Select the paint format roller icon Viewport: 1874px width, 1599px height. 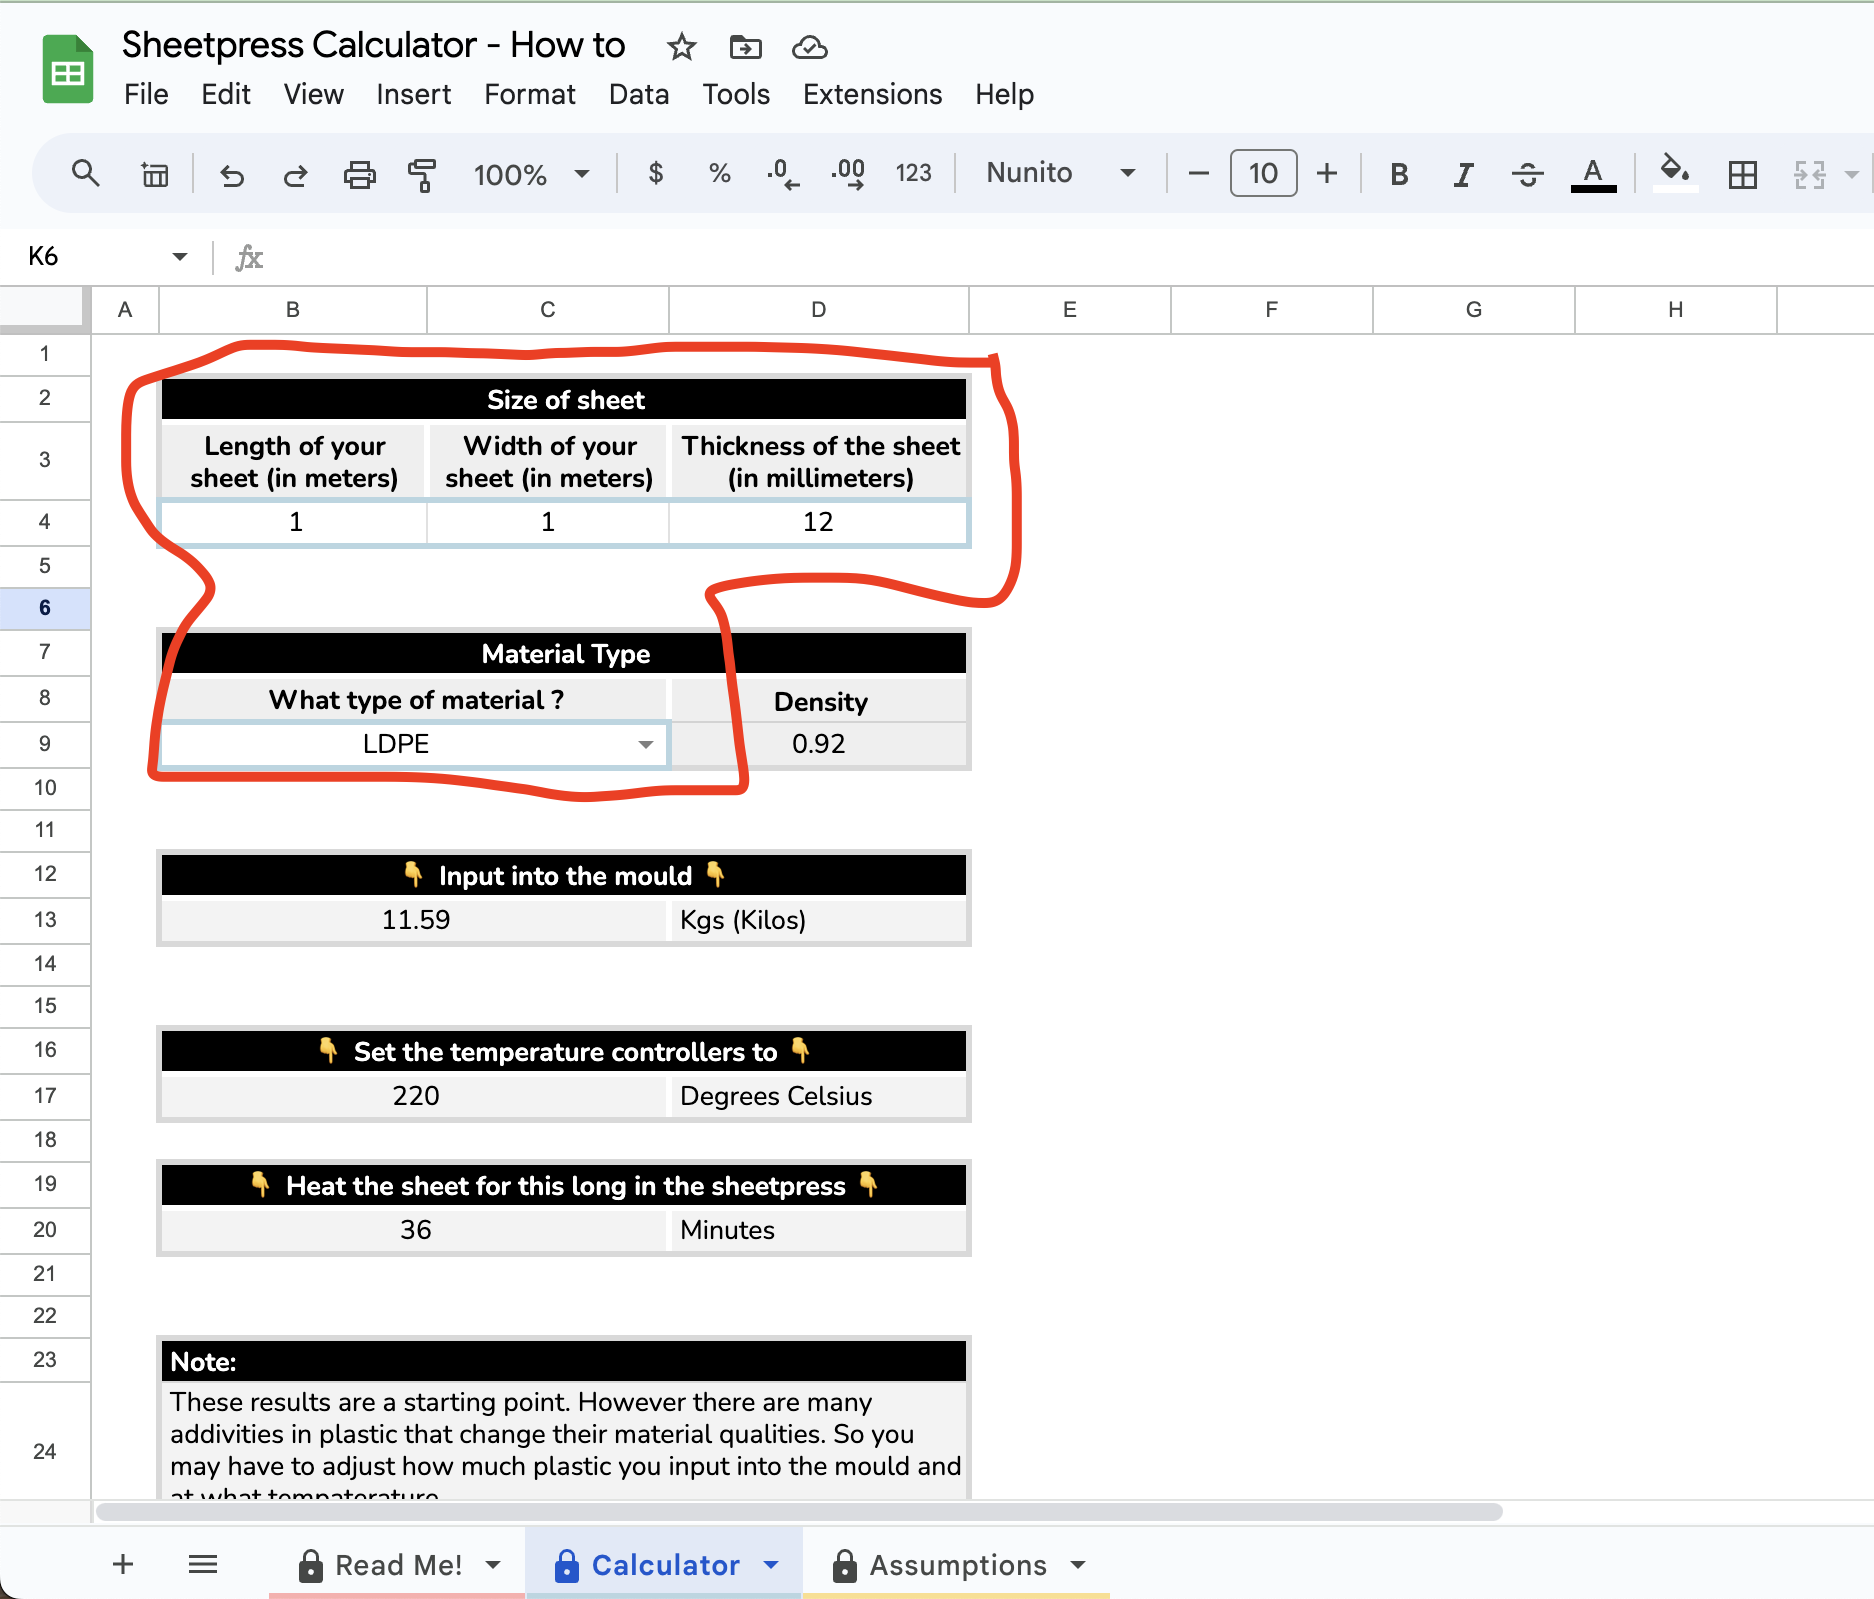[x=422, y=175]
